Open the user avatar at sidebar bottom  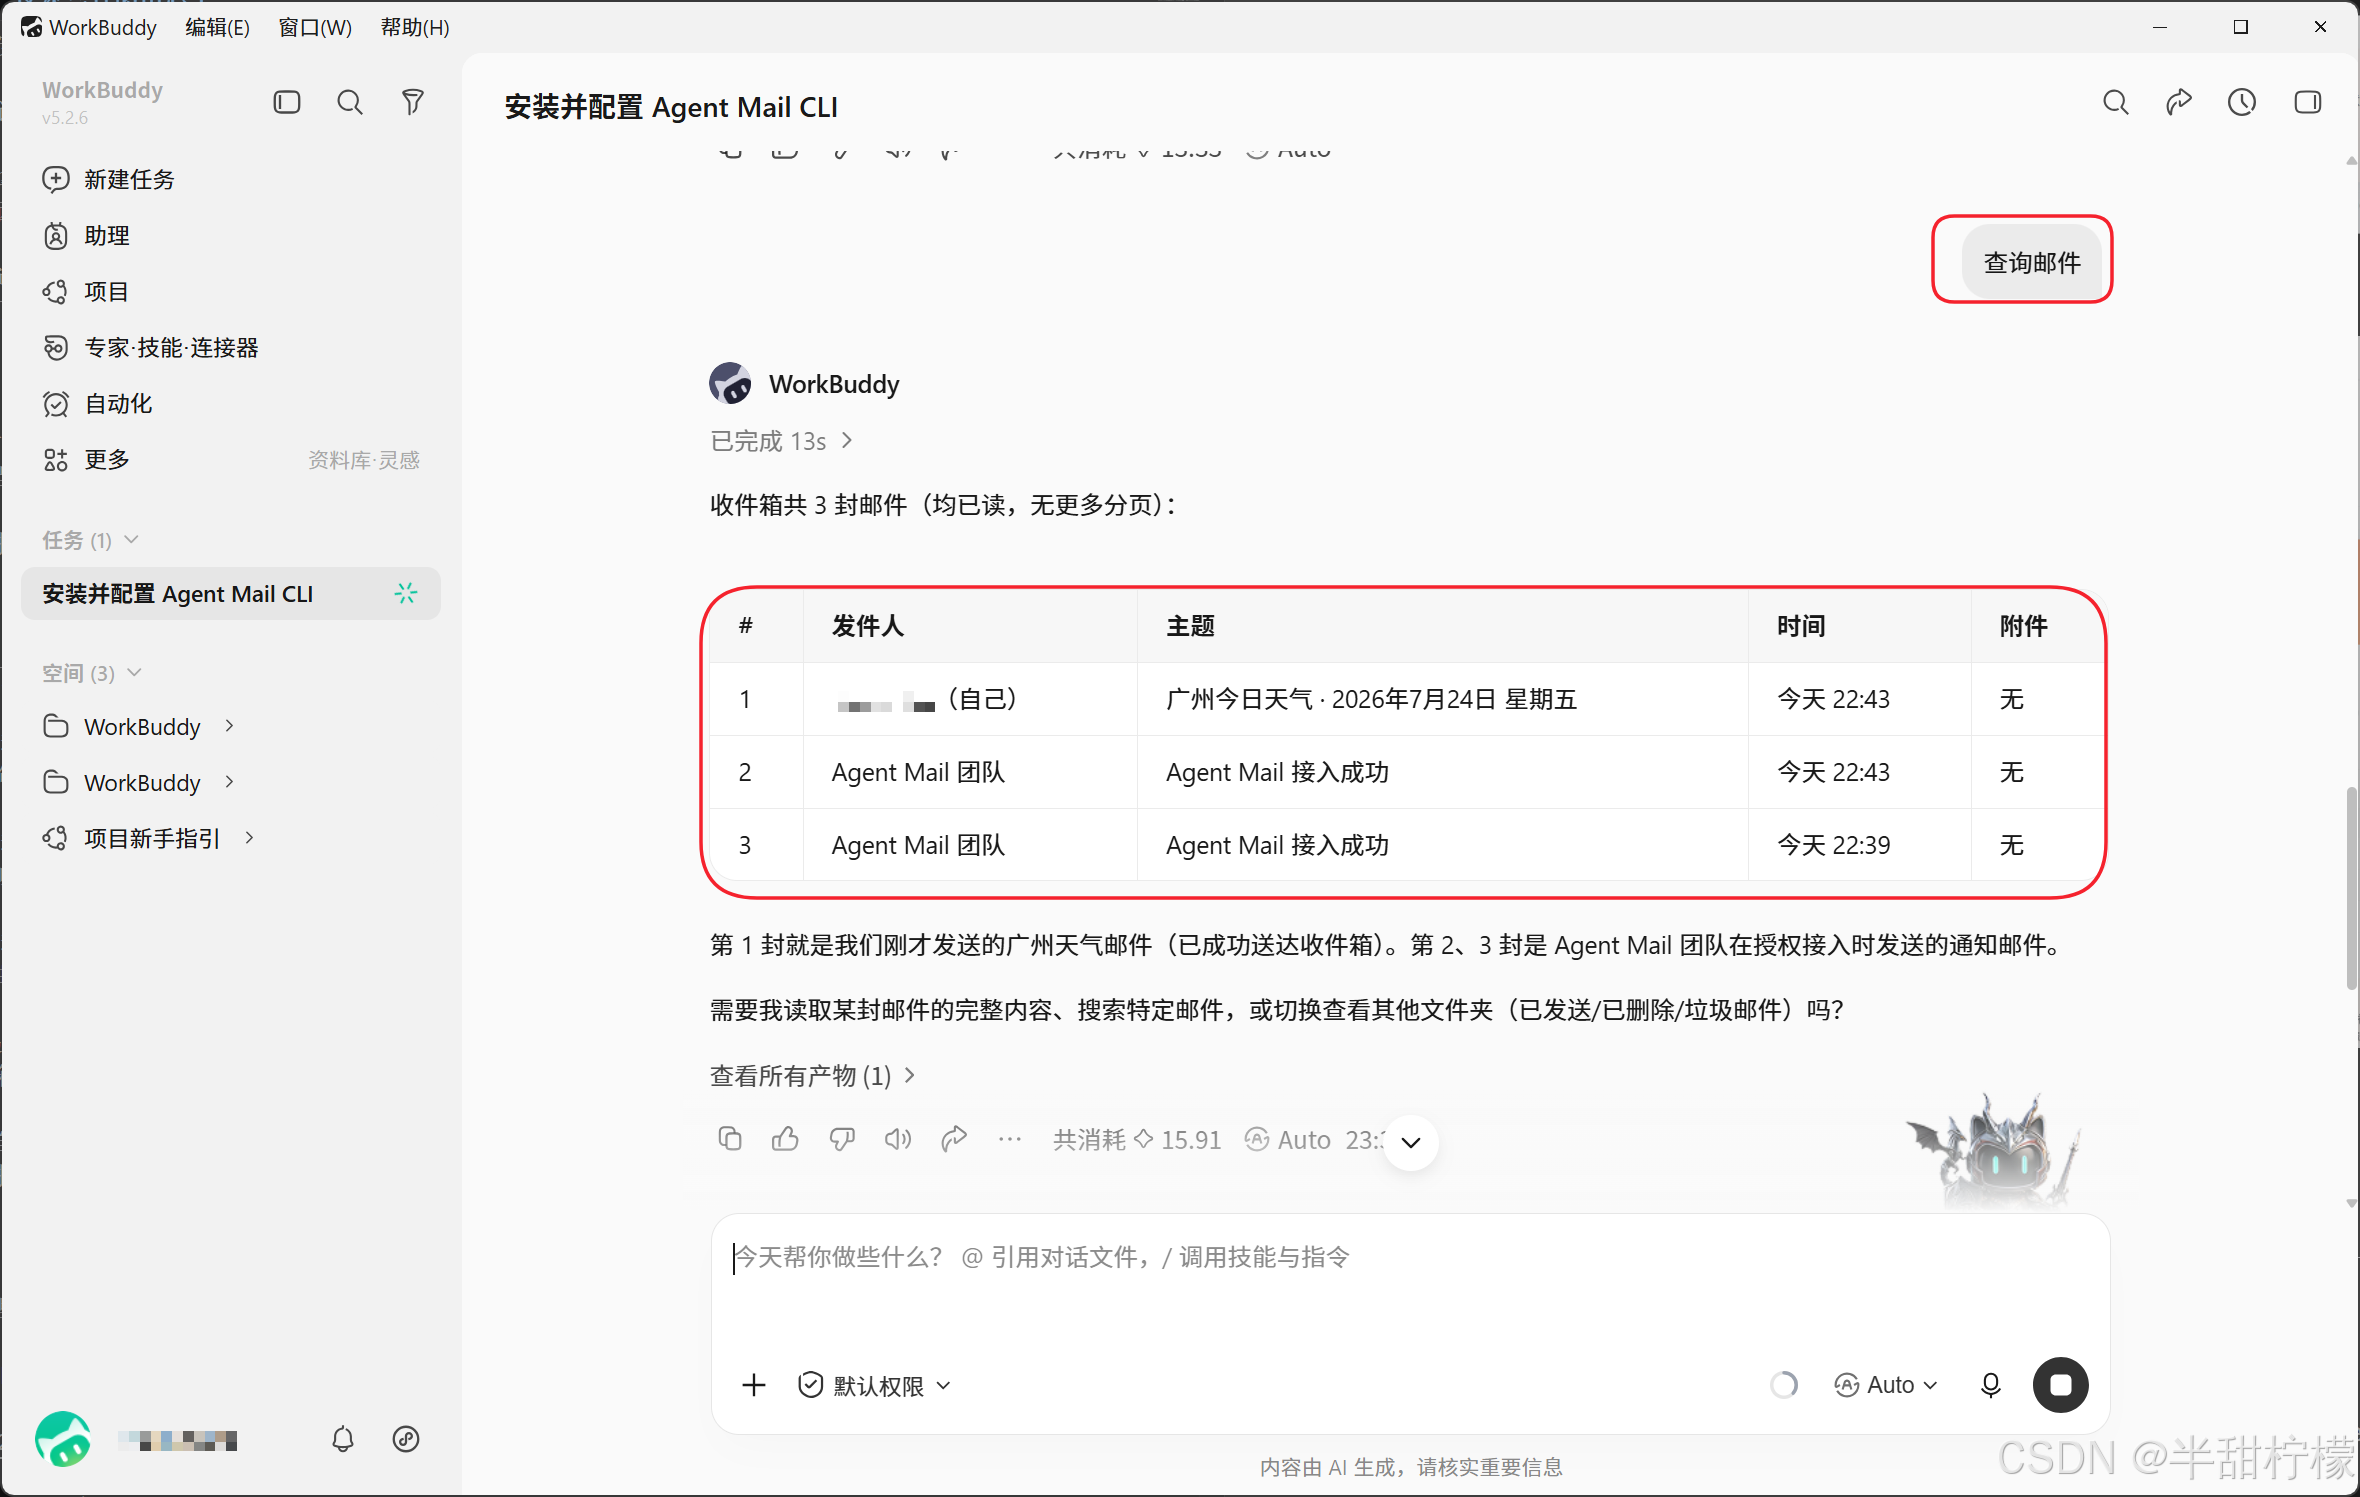(x=63, y=1439)
